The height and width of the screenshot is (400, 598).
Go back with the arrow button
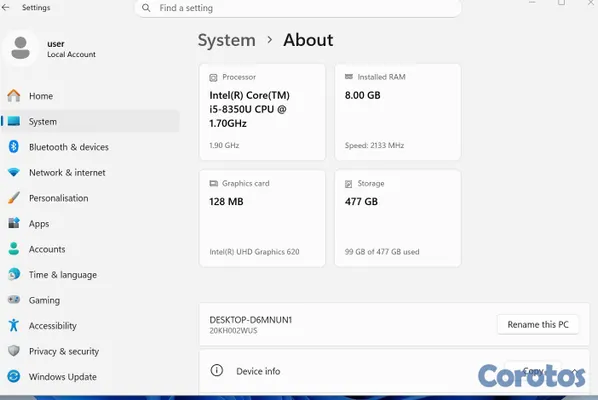tap(6, 7)
